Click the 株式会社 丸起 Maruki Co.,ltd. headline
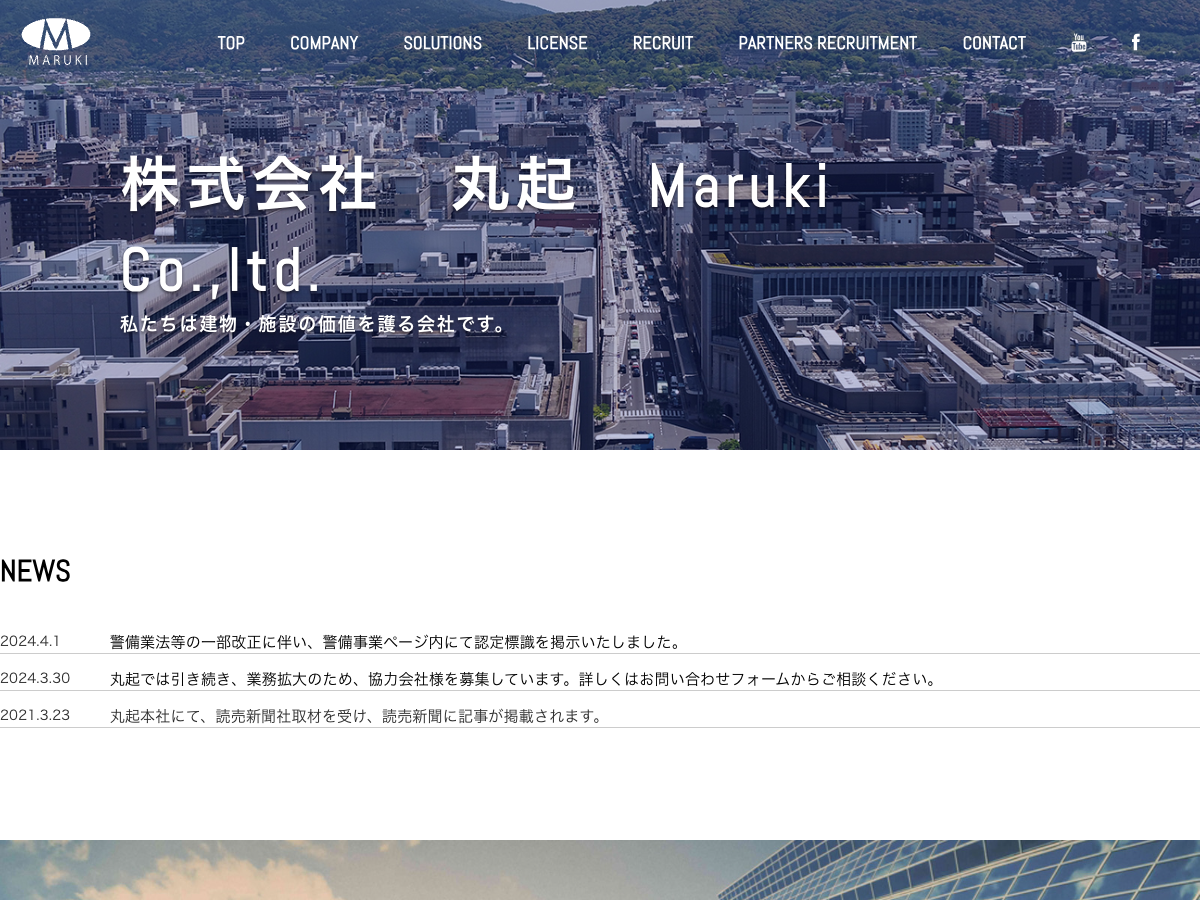This screenshot has height=900, width=1200. 475,227
